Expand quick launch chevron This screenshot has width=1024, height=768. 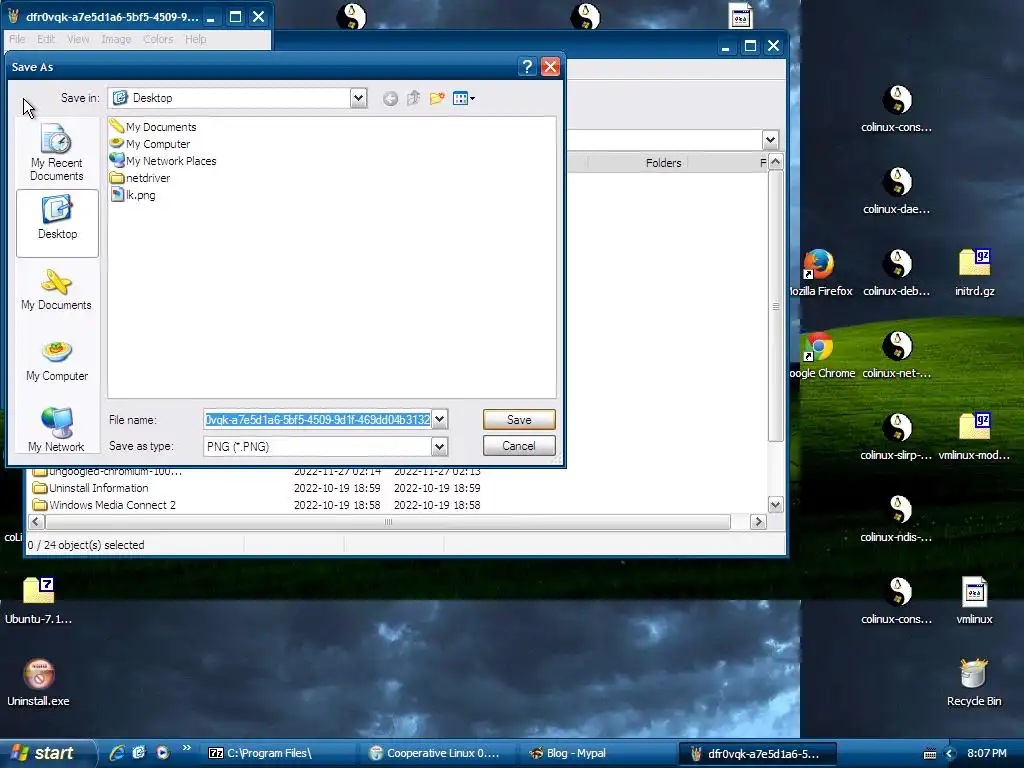tap(187, 748)
